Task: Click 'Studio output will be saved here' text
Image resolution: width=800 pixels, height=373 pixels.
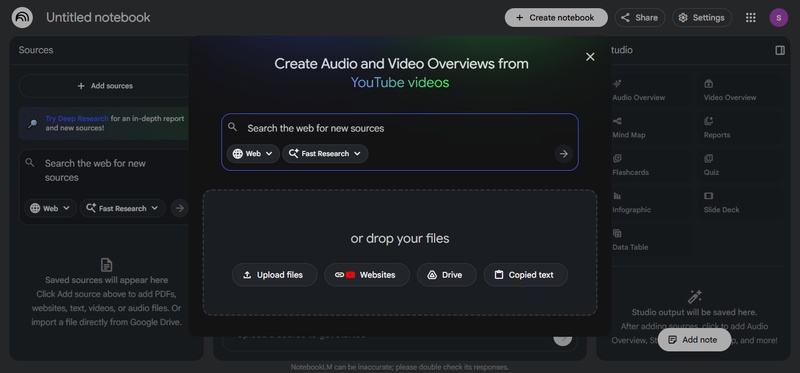Action: [x=694, y=312]
